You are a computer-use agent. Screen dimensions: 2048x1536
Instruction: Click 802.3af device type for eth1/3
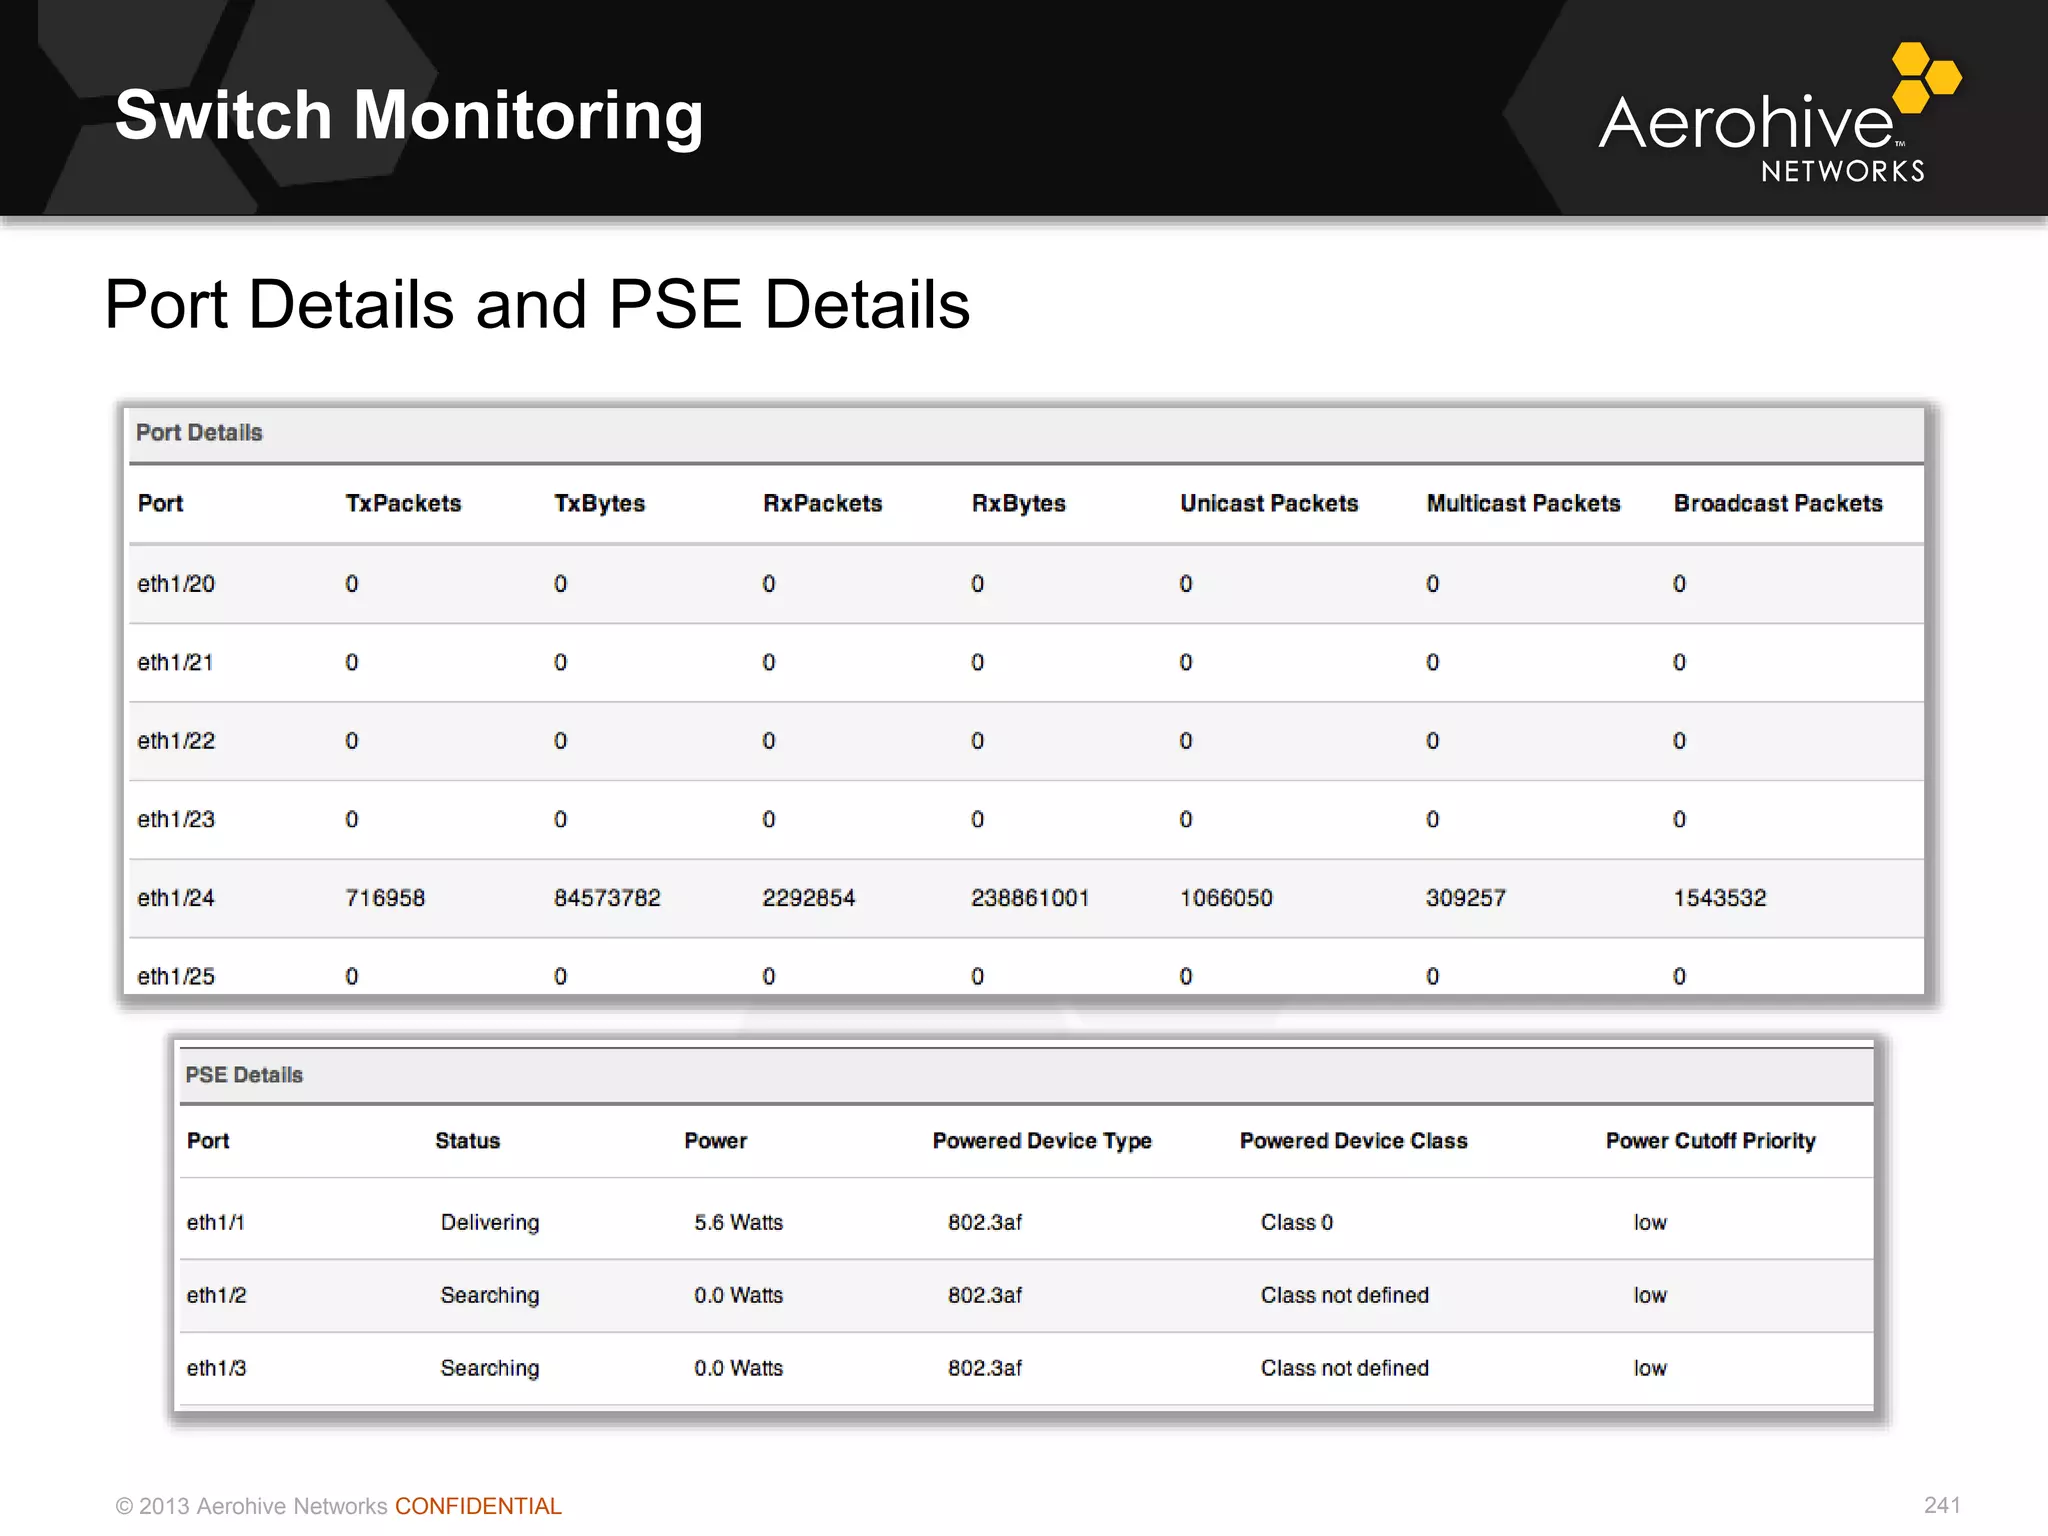(x=985, y=1368)
